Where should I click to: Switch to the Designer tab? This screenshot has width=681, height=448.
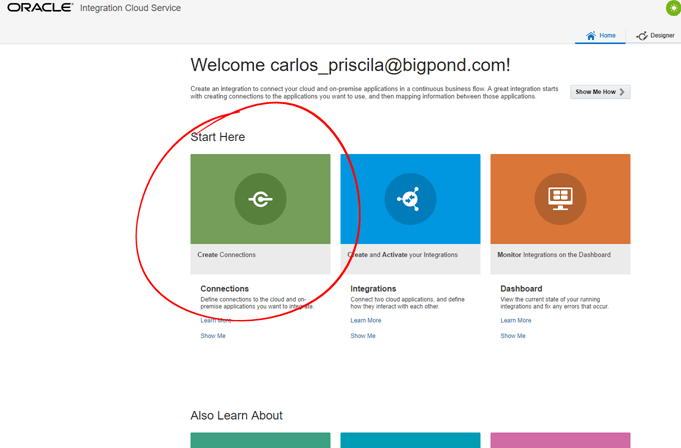pyautogui.click(x=655, y=35)
